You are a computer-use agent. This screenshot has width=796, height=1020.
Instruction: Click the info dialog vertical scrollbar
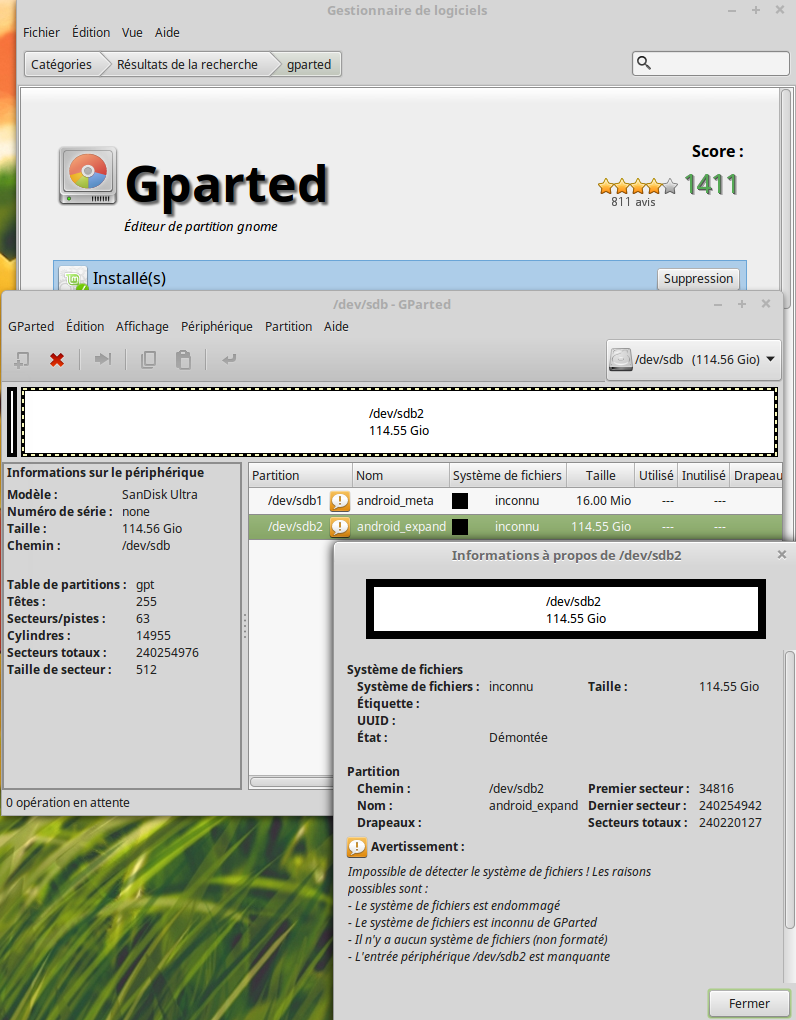pos(789,788)
